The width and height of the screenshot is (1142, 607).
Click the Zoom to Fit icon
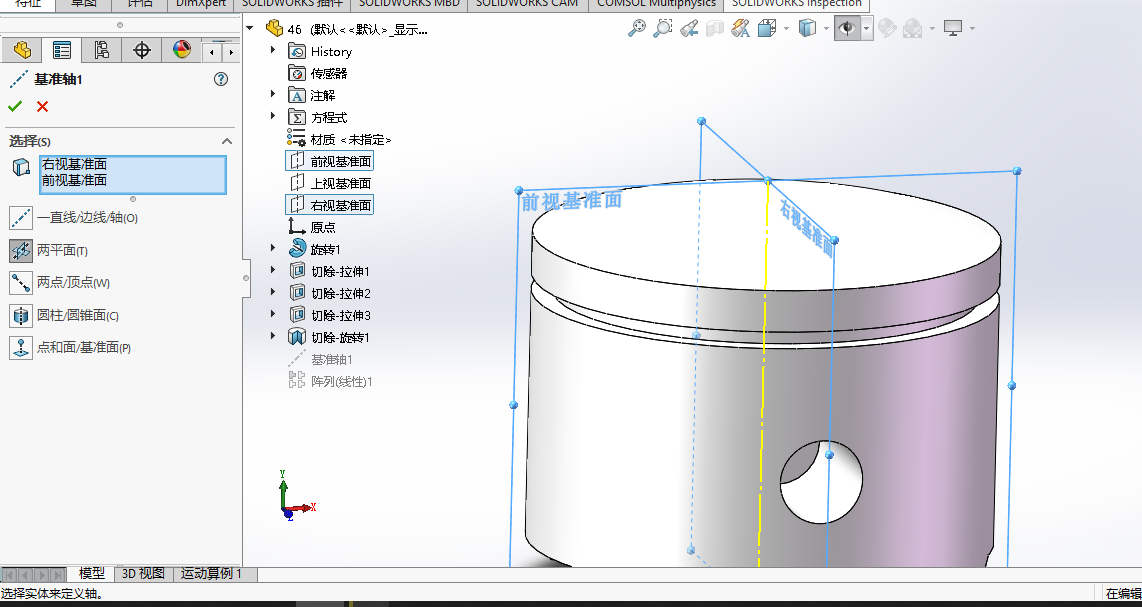(x=637, y=28)
